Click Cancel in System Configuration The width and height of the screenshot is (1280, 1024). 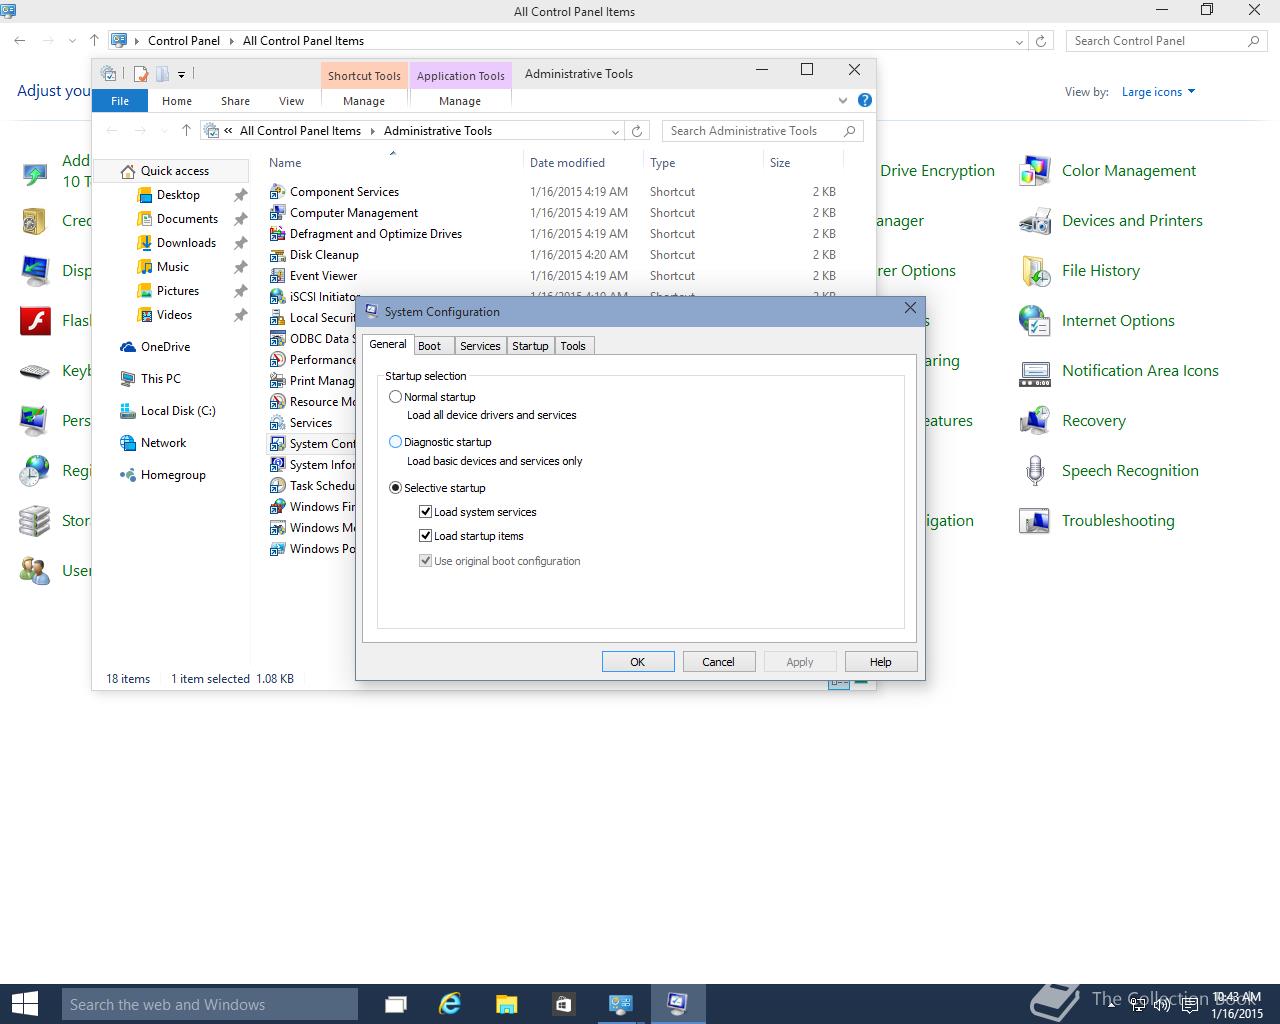coord(718,662)
